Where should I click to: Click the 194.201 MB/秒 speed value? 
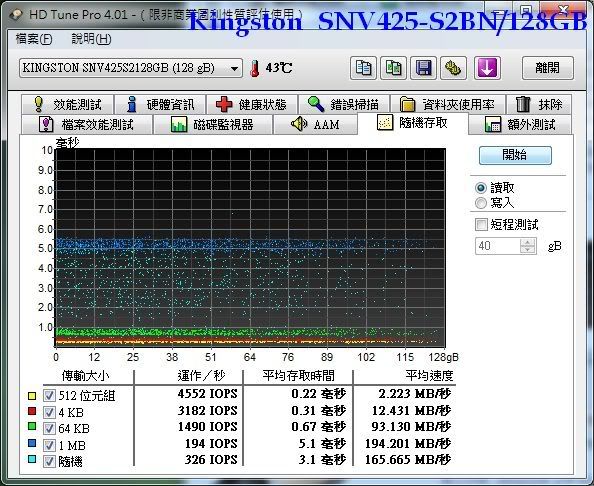point(408,444)
